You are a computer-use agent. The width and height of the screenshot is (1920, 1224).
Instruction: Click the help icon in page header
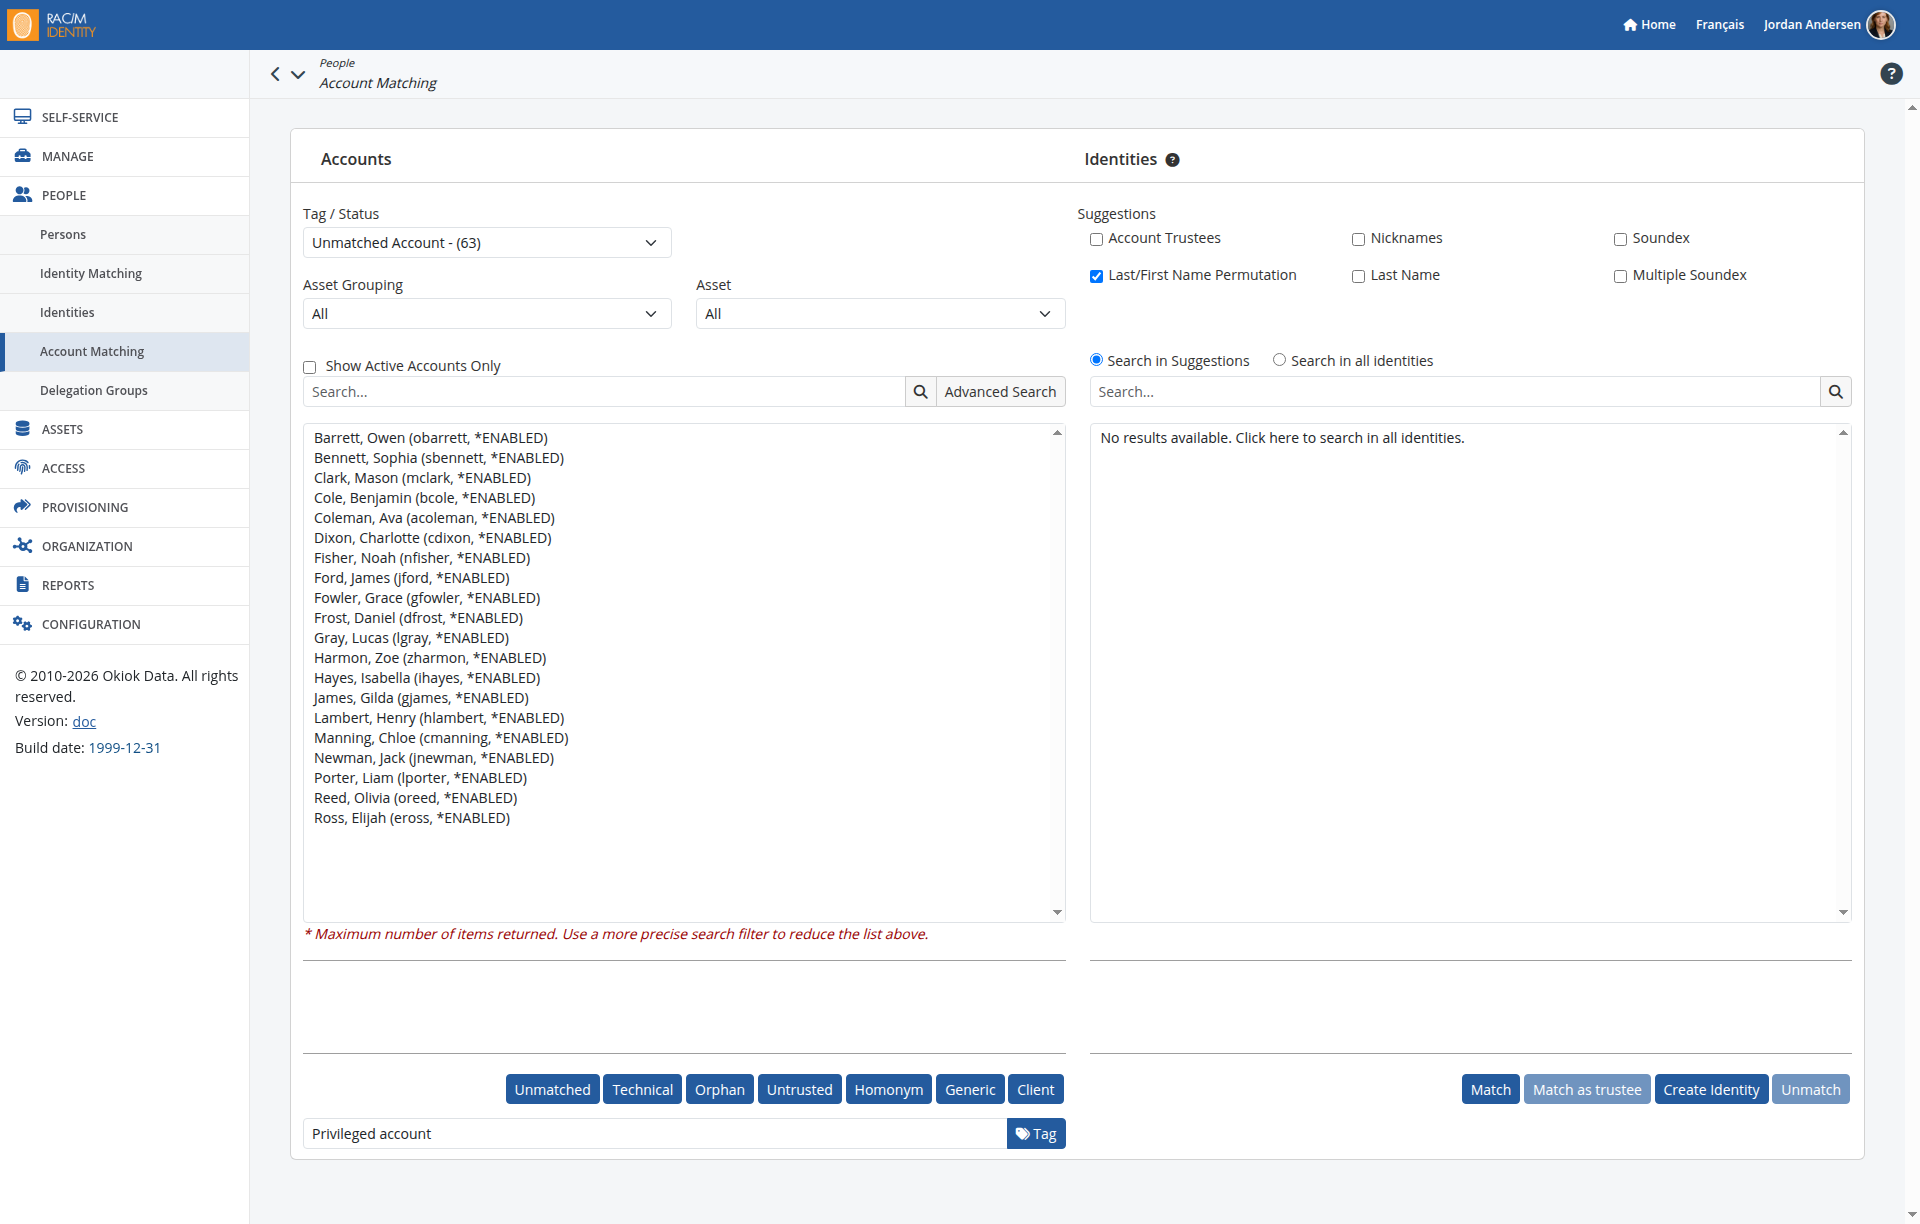coord(1891,74)
